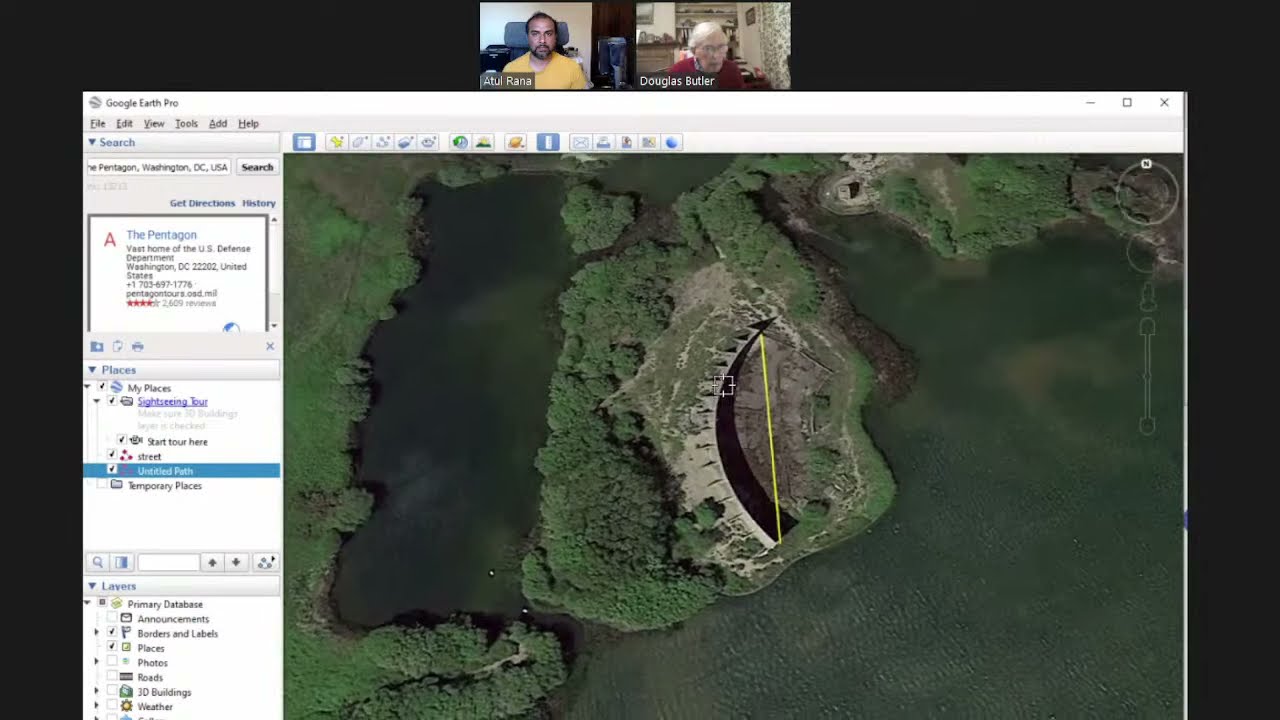Open the search History link

click(258, 203)
